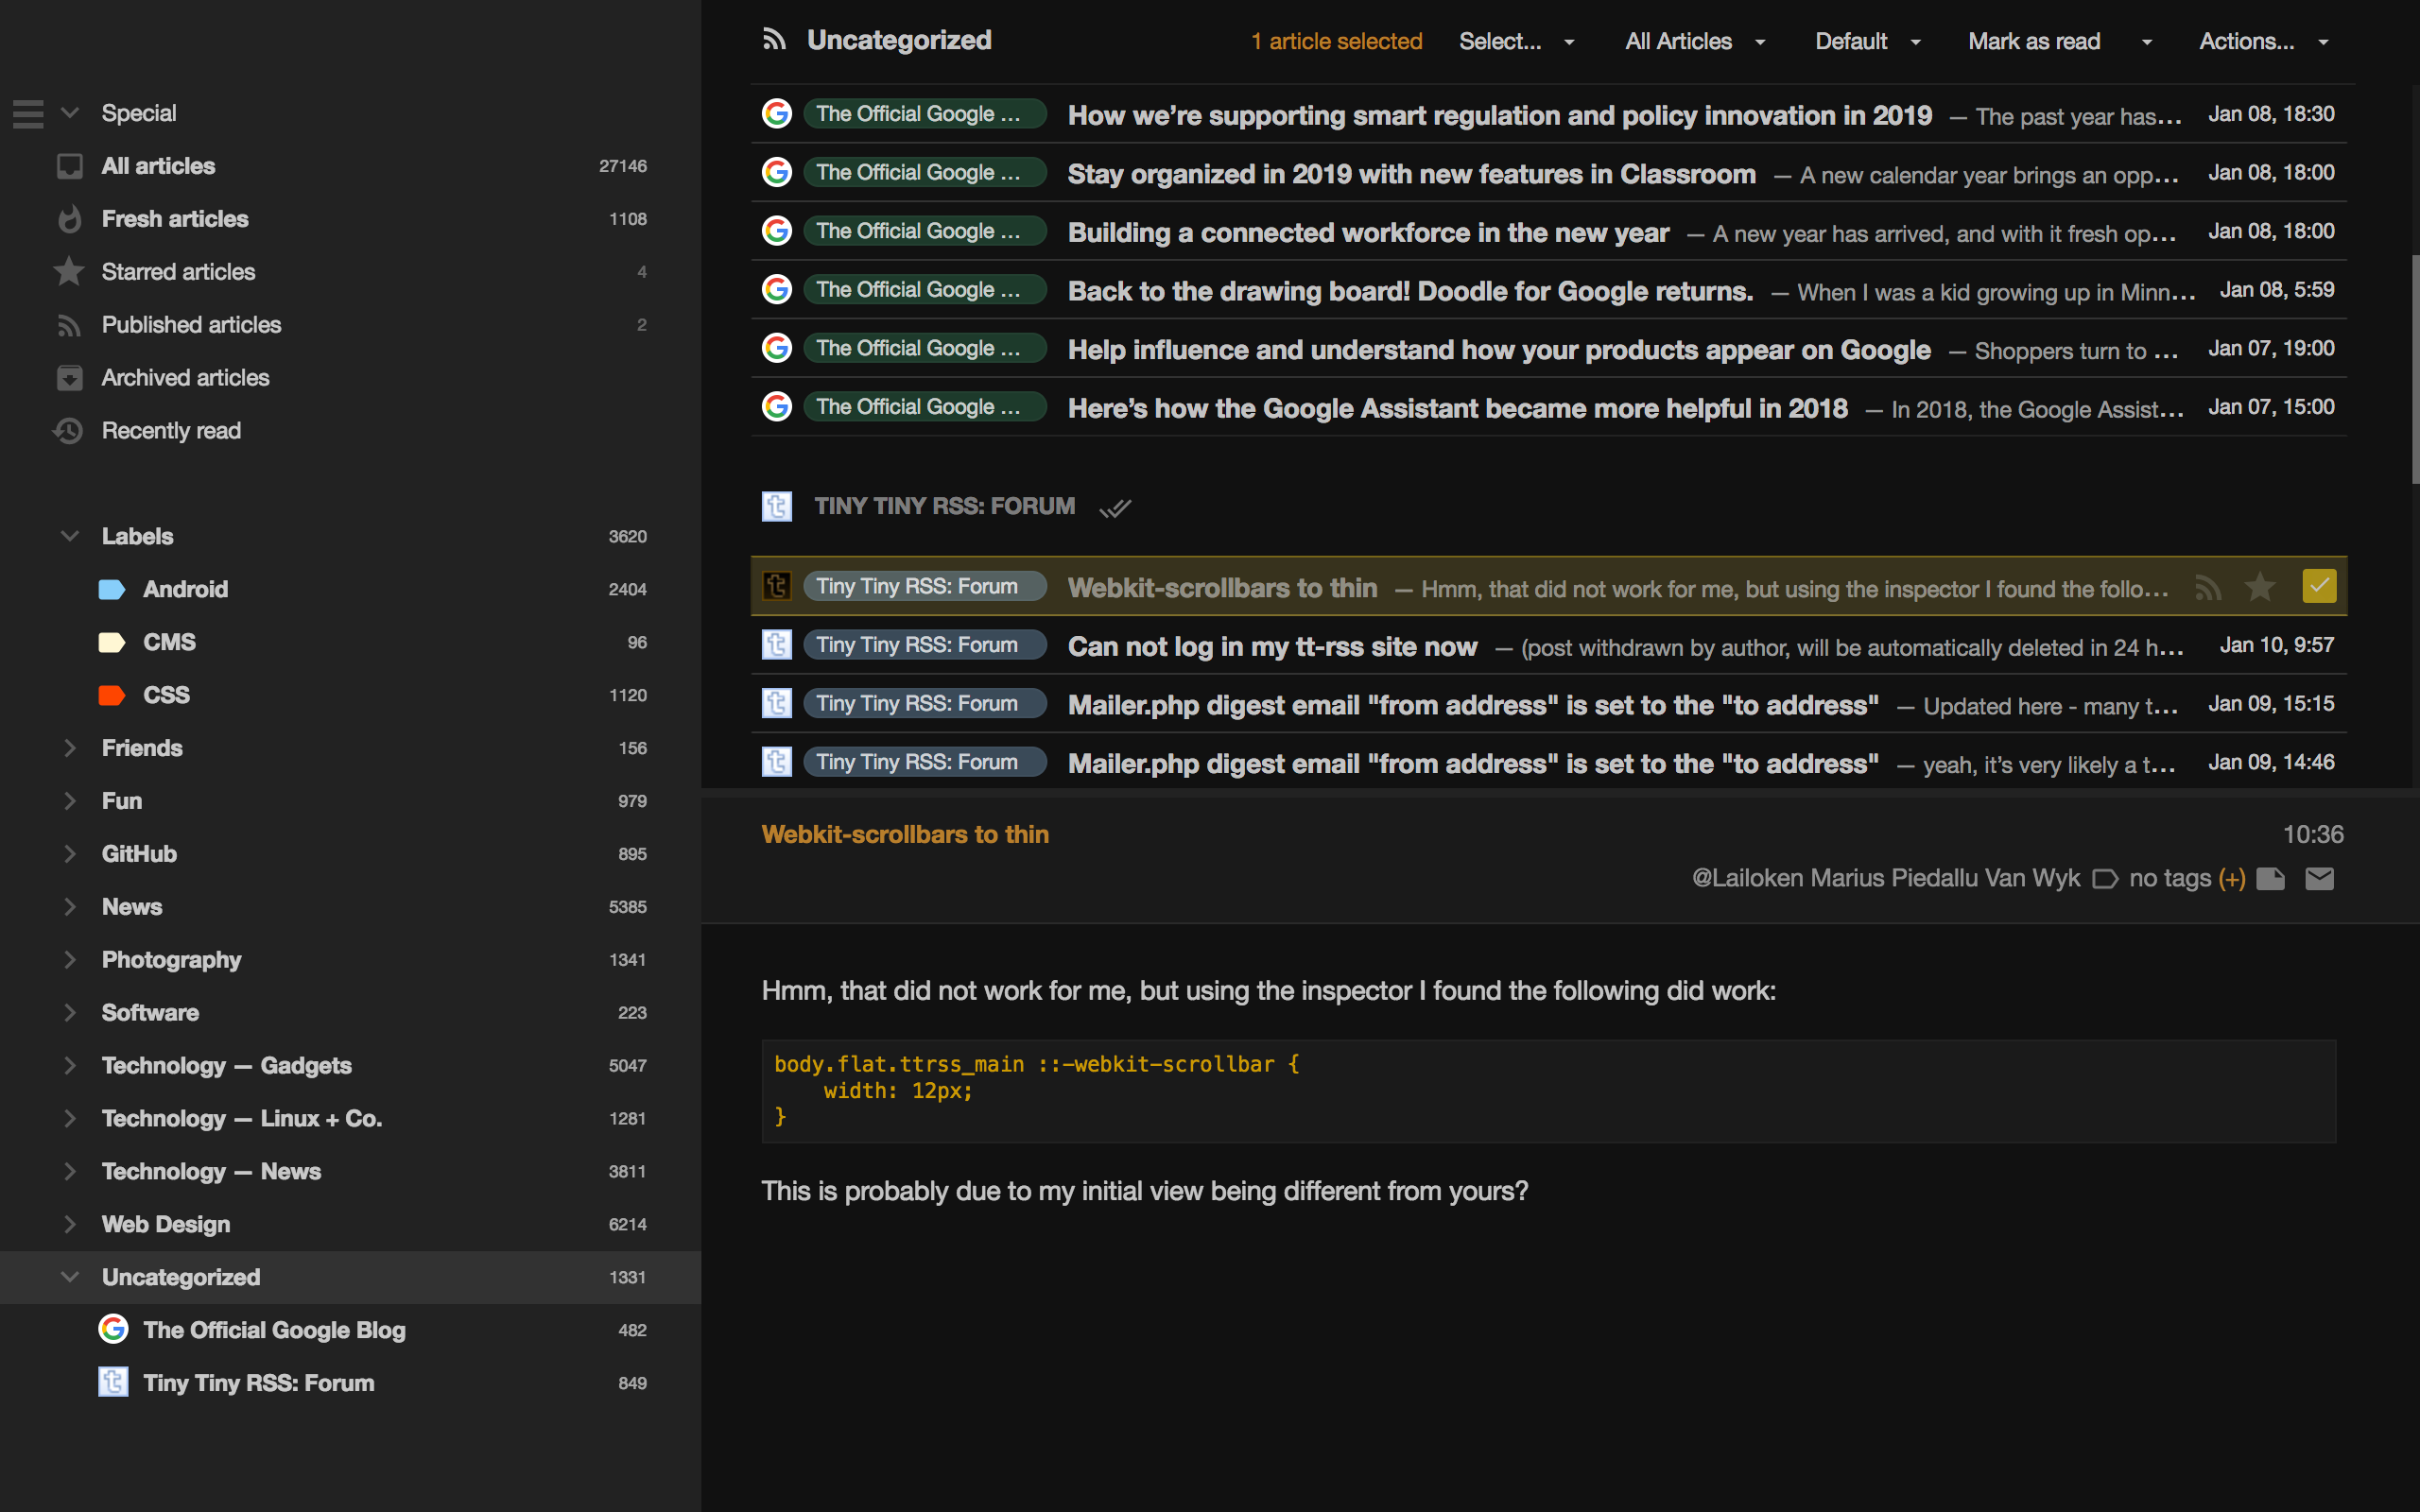This screenshot has width=2420, height=1512.
Task: Click the star icon for Starred articles
Action: coord(69,272)
